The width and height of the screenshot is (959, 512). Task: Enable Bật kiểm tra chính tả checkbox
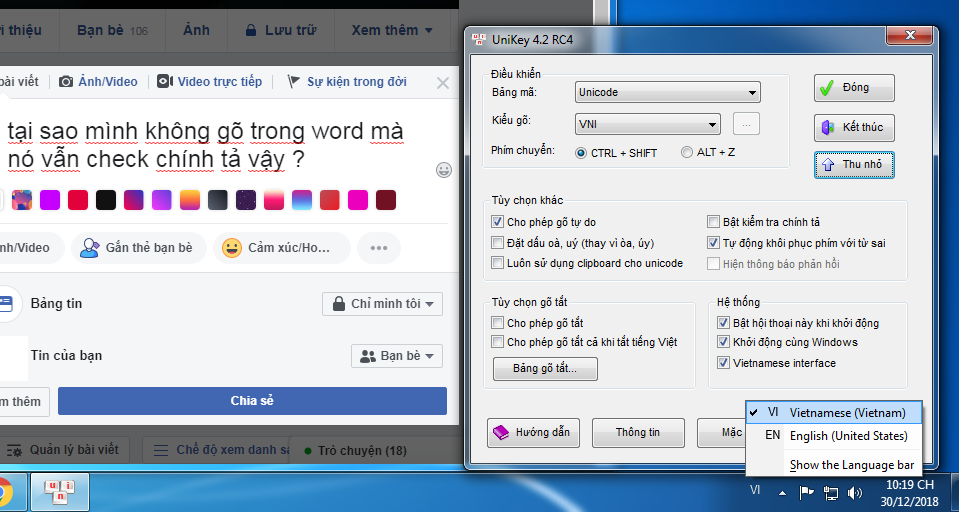click(x=713, y=221)
